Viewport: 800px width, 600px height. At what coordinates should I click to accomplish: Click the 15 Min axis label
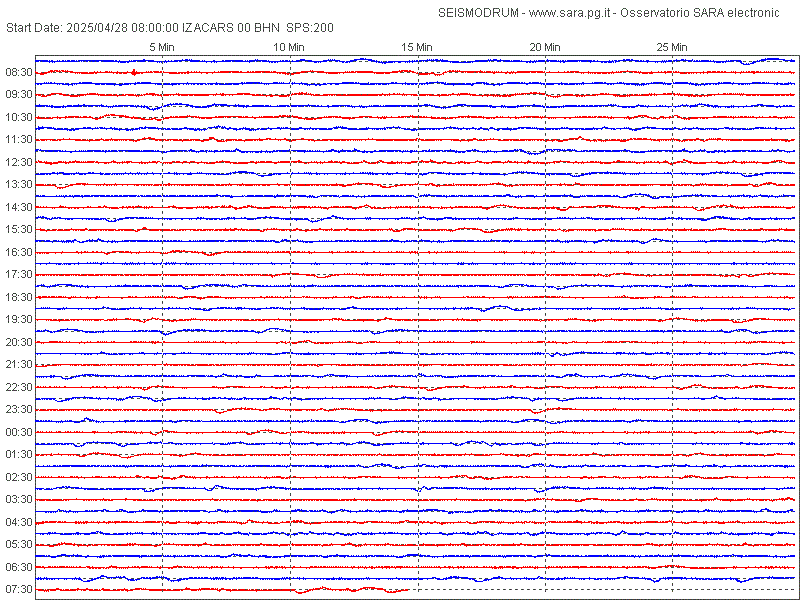pos(417,47)
